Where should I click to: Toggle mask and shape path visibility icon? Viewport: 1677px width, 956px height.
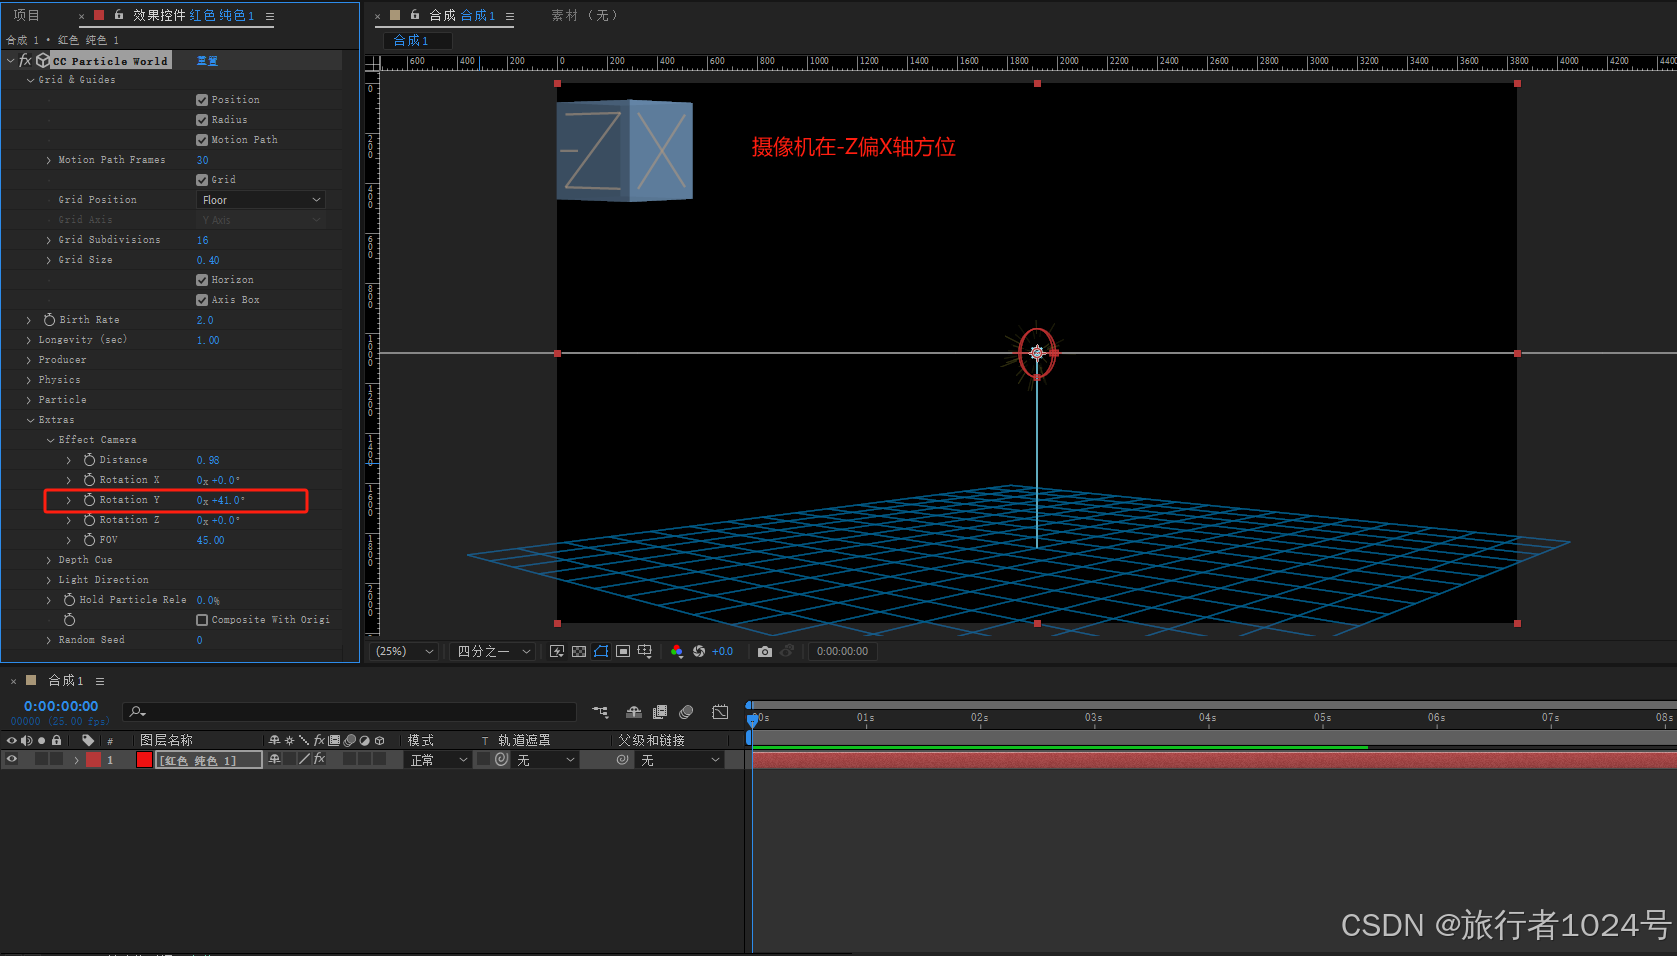601,651
